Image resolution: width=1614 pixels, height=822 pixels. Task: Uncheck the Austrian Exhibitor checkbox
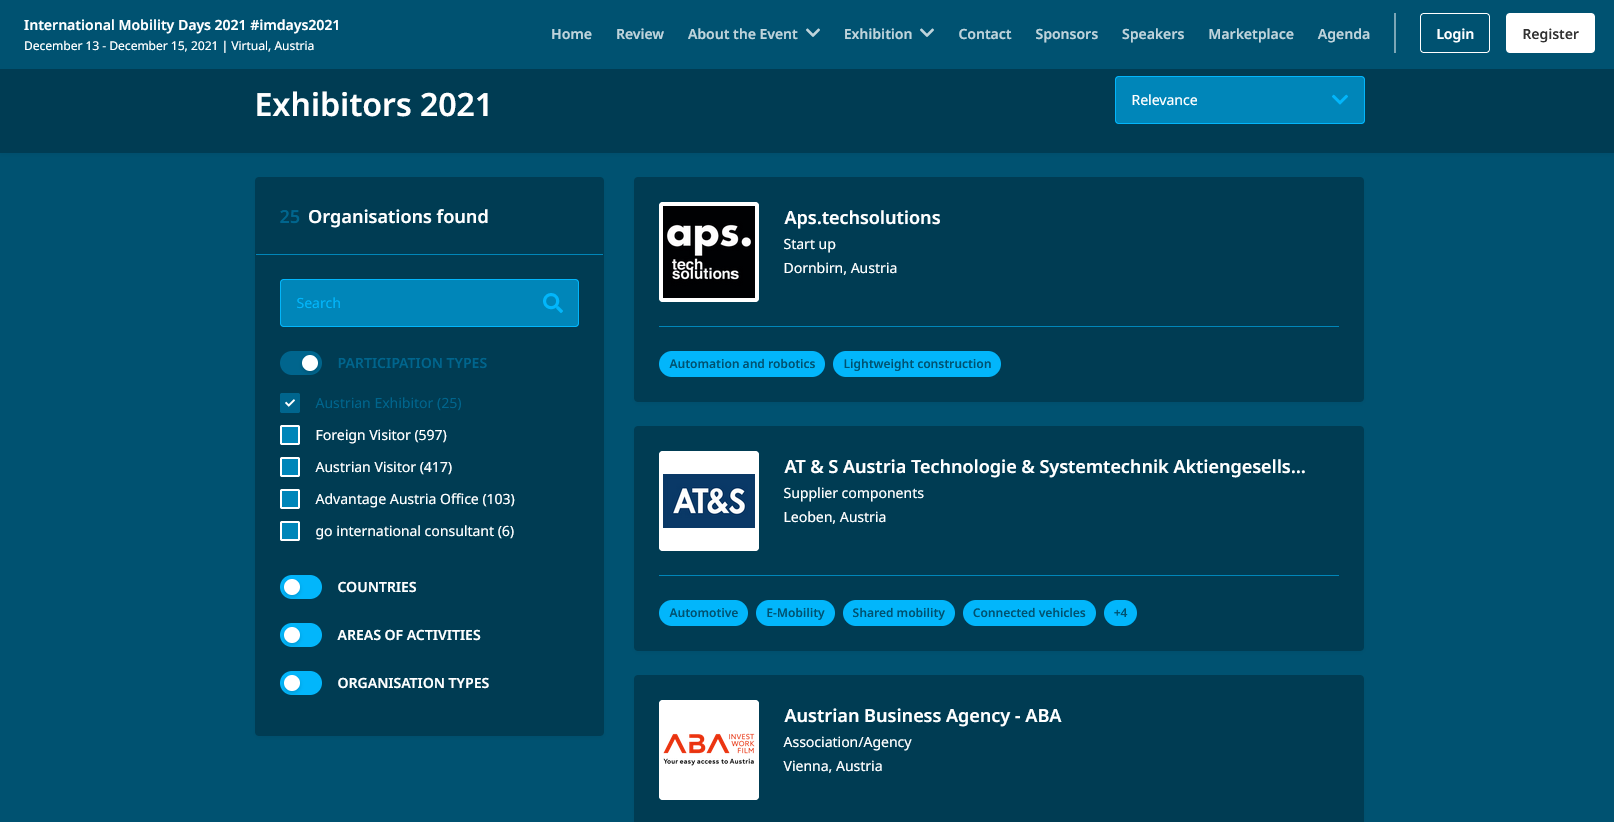click(x=290, y=403)
